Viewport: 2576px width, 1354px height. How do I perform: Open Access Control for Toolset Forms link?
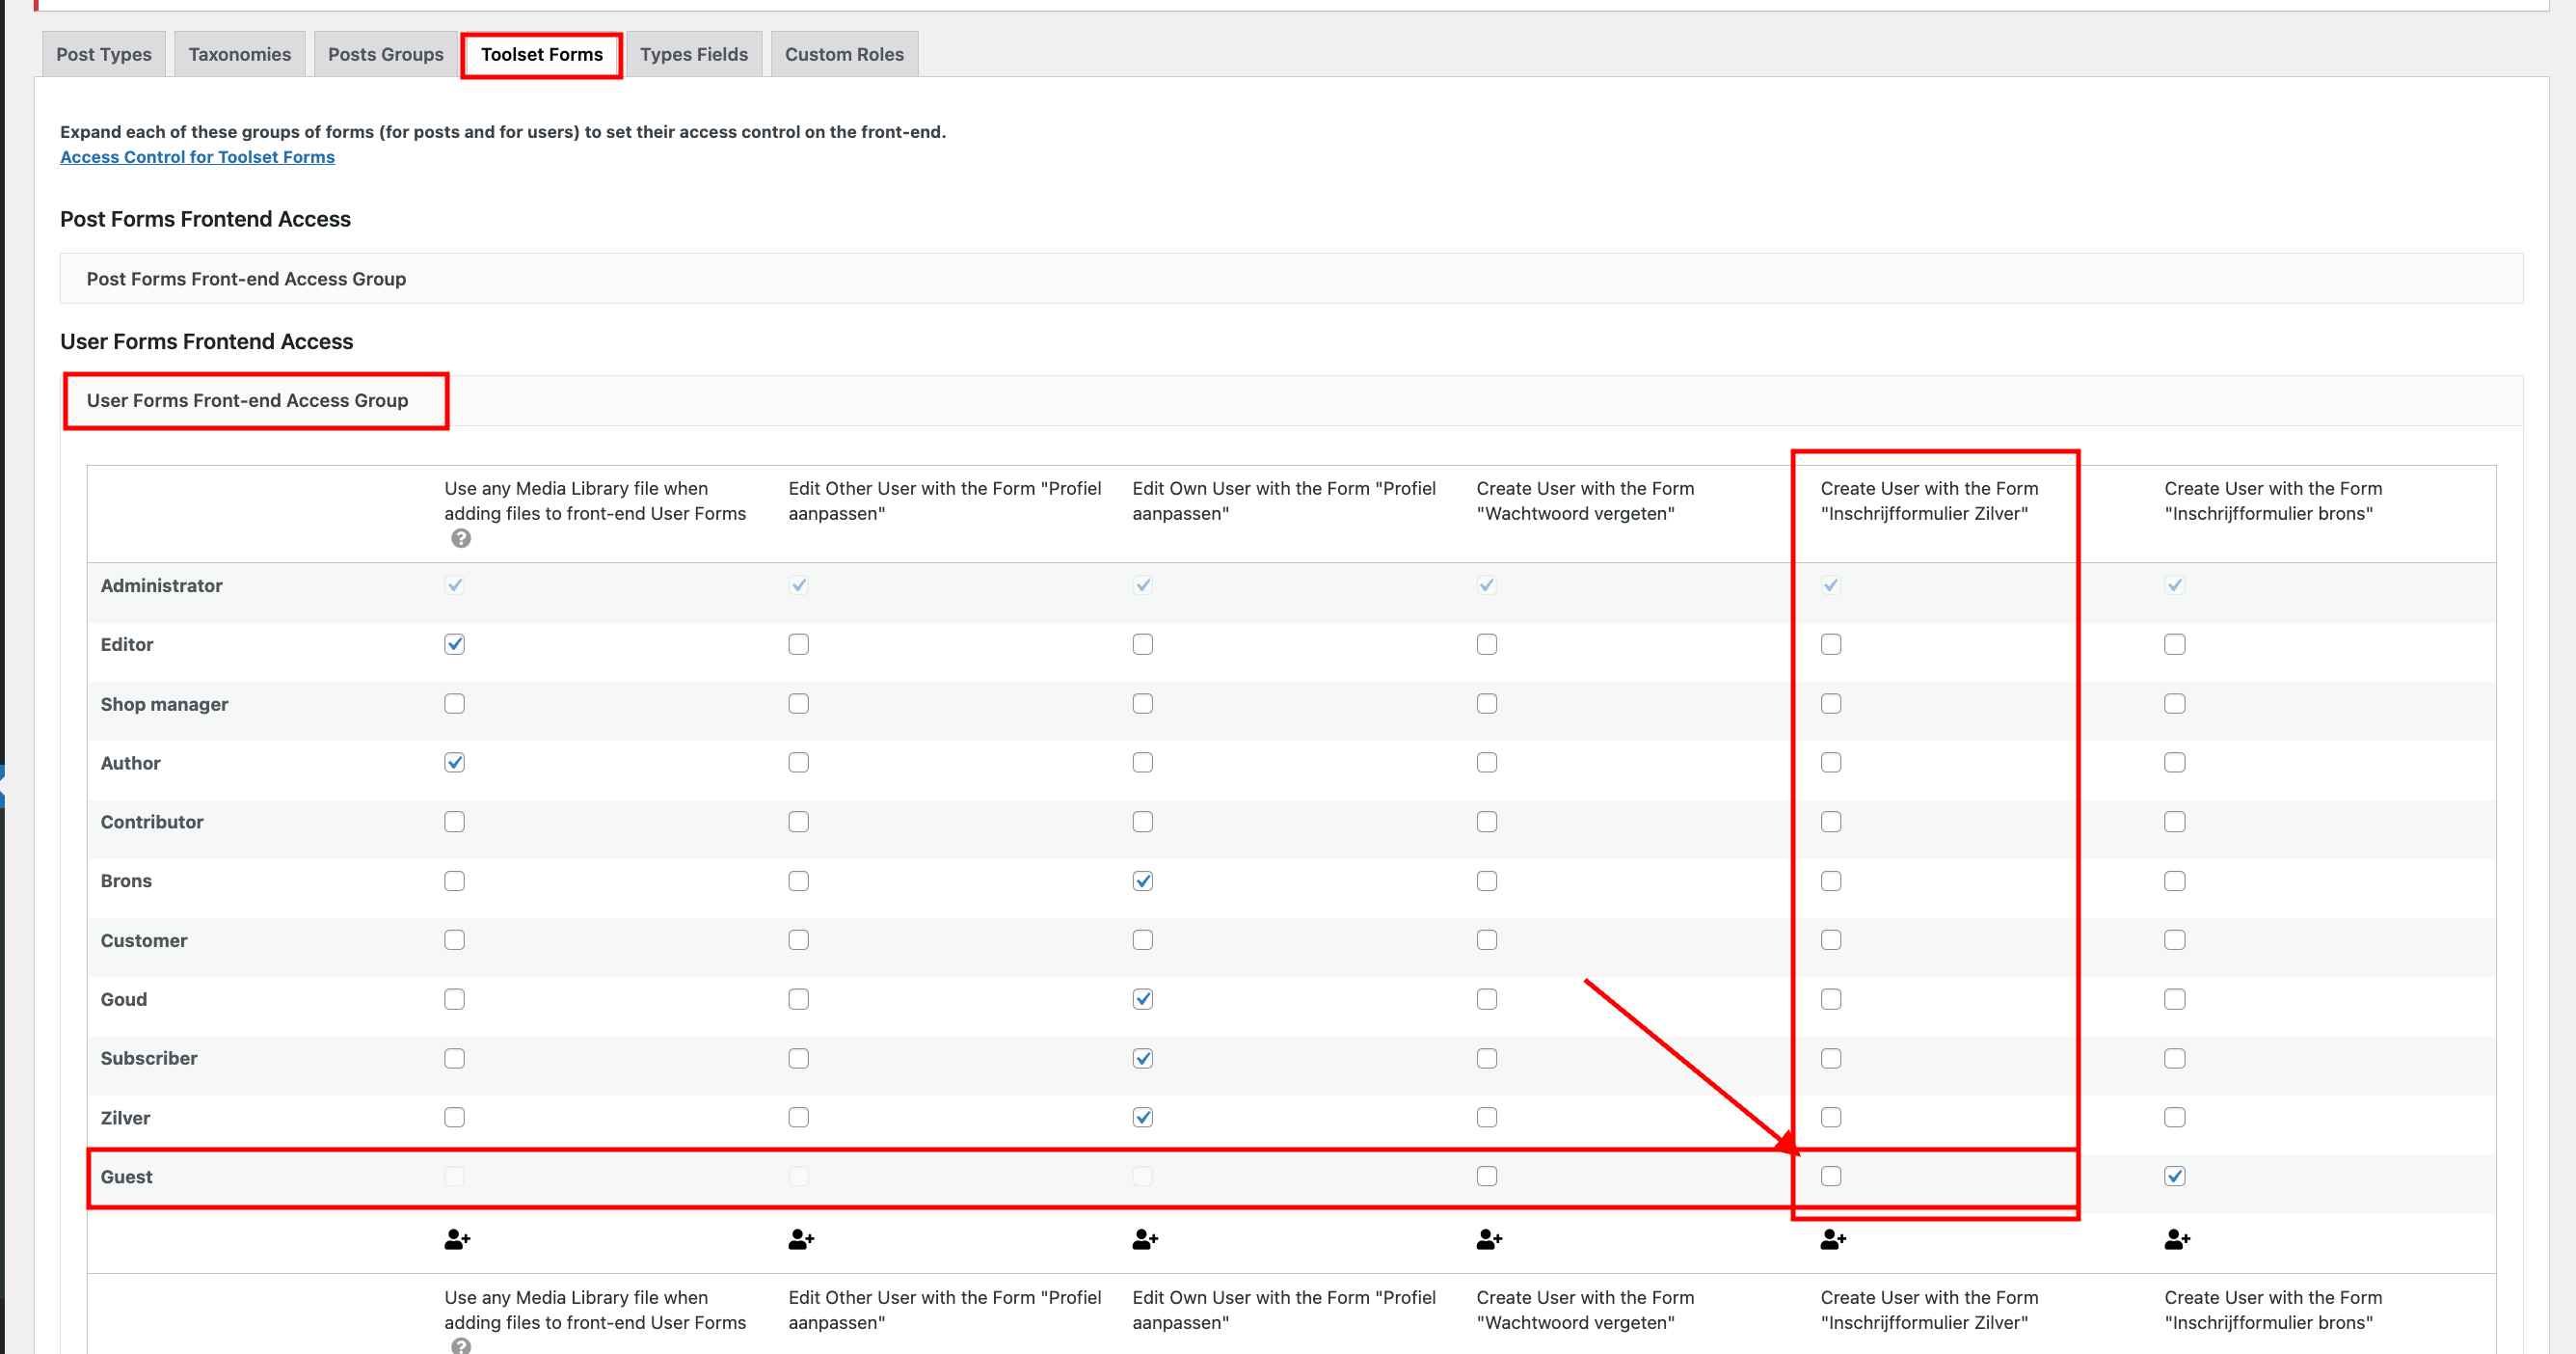point(197,157)
